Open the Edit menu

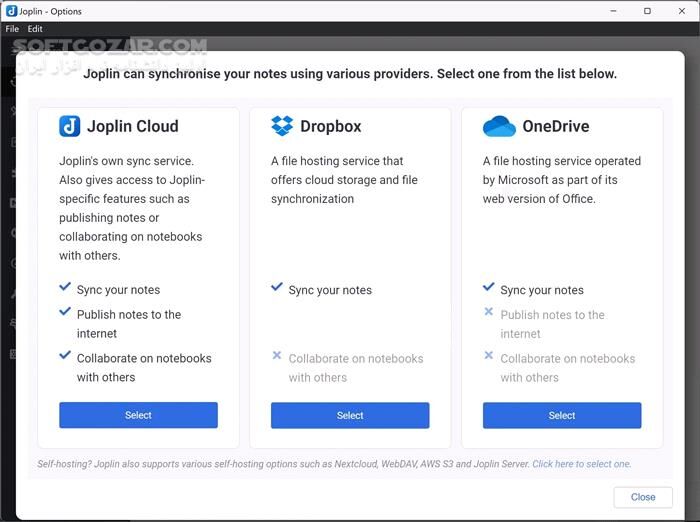[x=35, y=29]
